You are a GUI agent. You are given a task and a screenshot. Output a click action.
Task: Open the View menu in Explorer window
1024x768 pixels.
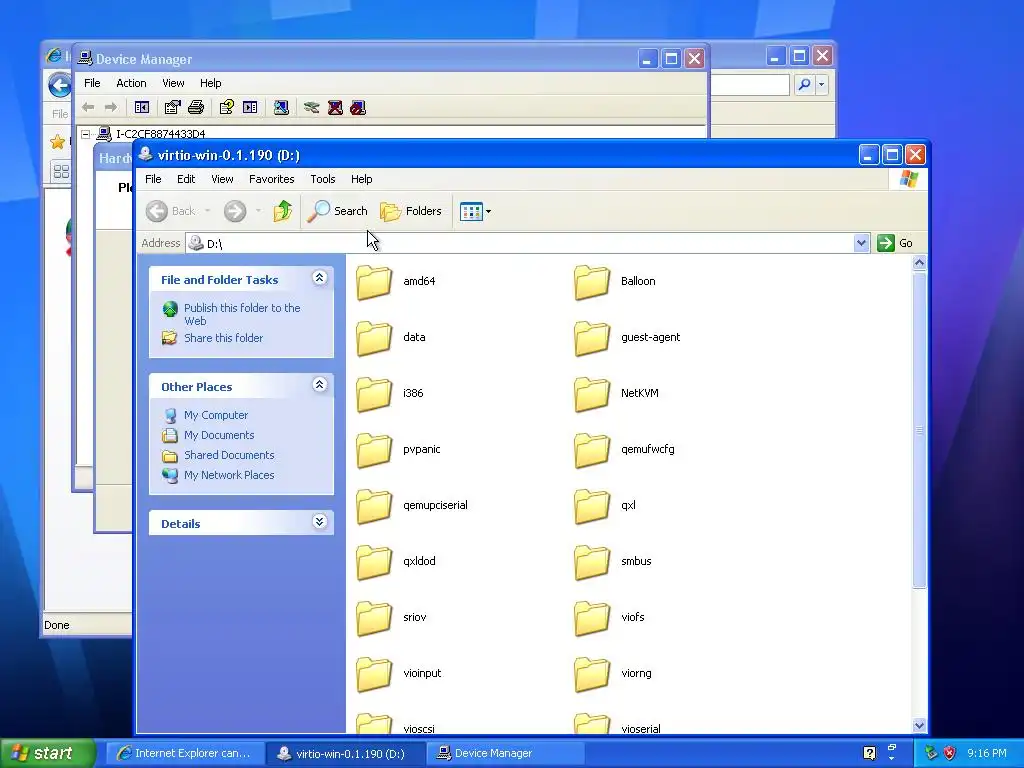[222, 179]
